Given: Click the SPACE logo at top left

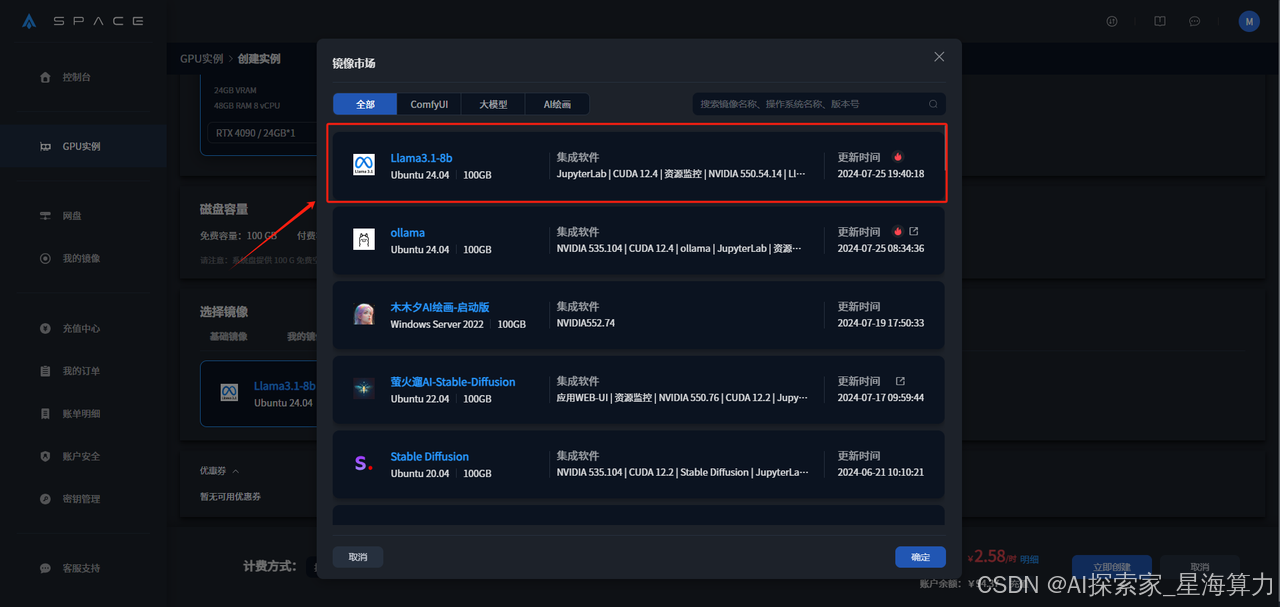Looking at the screenshot, I should pyautogui.click(x=83, y=21).
